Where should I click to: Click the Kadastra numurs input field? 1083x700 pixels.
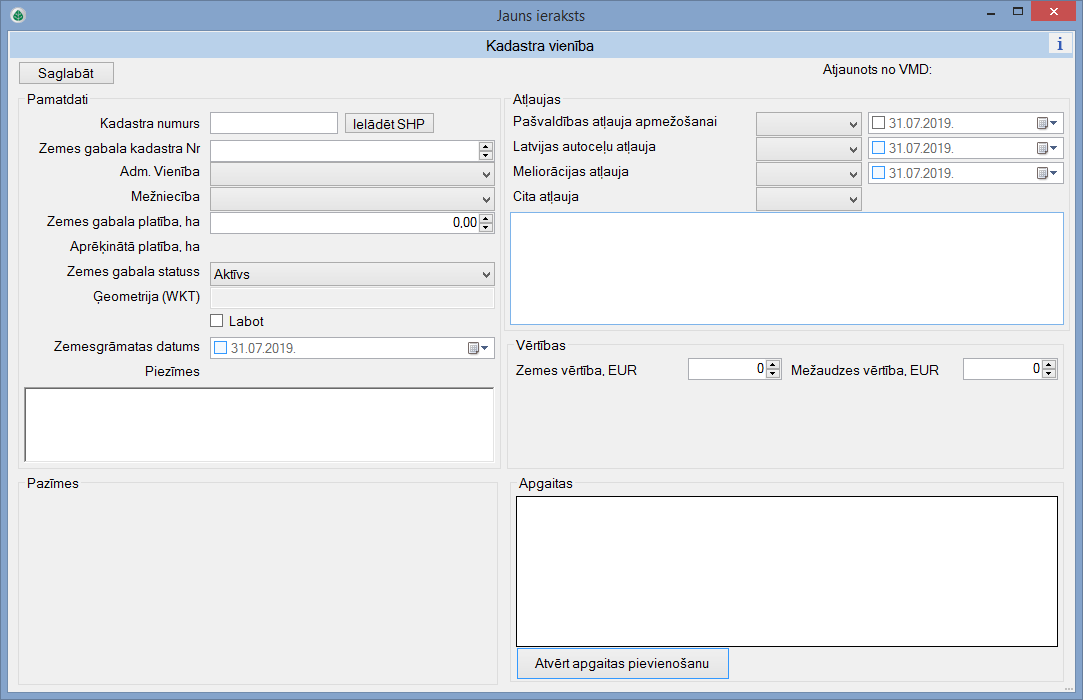click(x=274, y=123)
